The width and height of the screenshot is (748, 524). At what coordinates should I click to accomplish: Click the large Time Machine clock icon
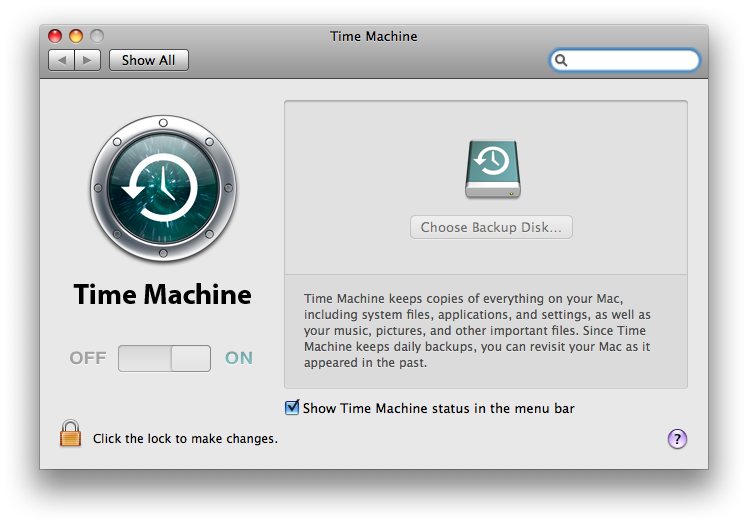pos(163,189)
